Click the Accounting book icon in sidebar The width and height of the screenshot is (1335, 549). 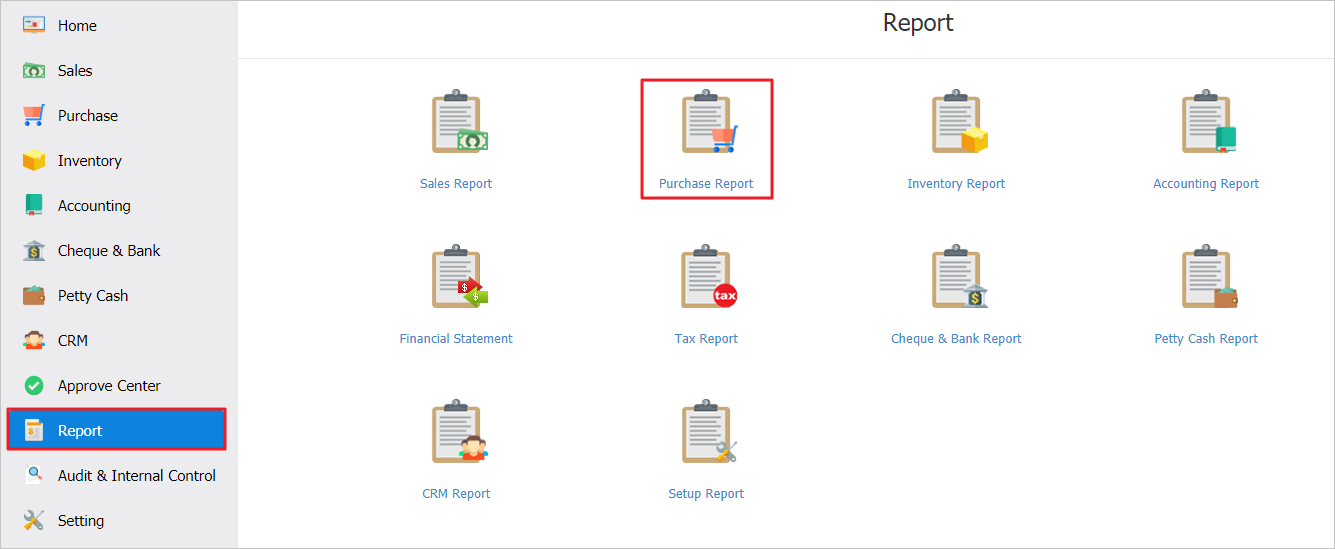(x=34, y=205)
